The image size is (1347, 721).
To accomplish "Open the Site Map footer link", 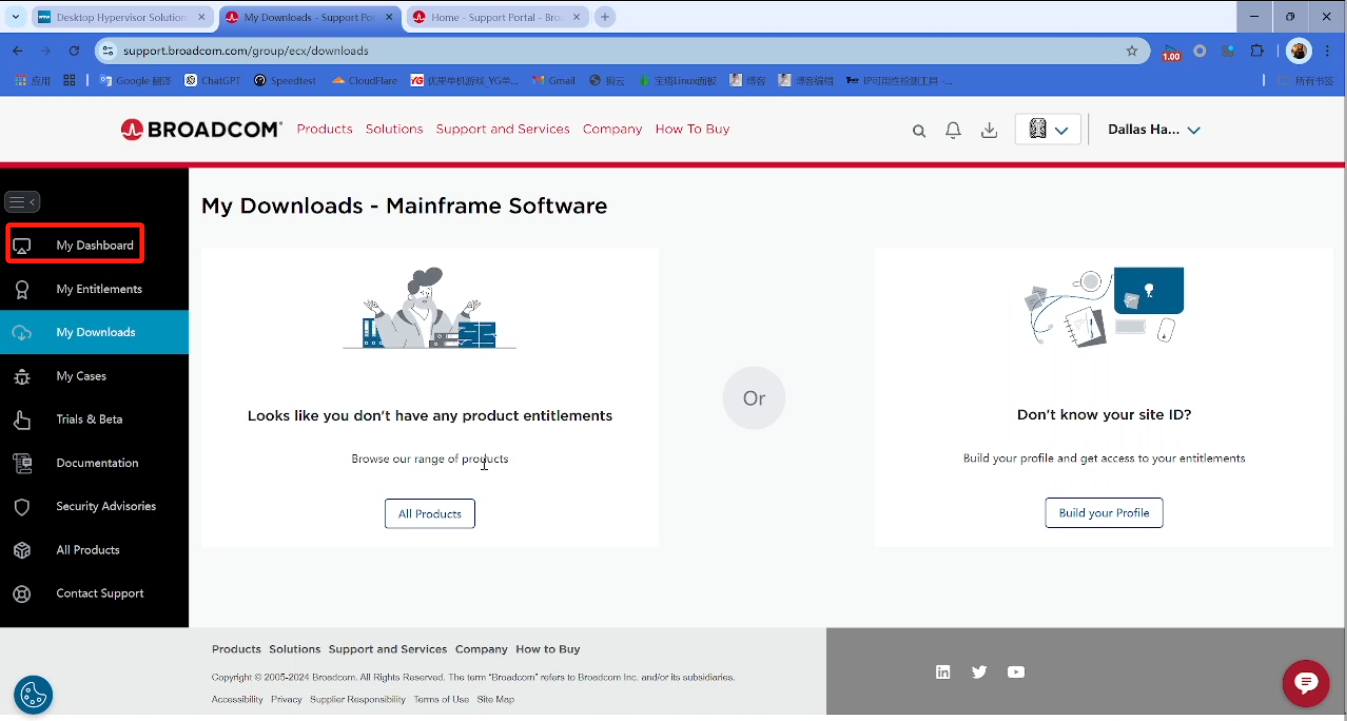I will pyautogui.click(x=495, y=699).
